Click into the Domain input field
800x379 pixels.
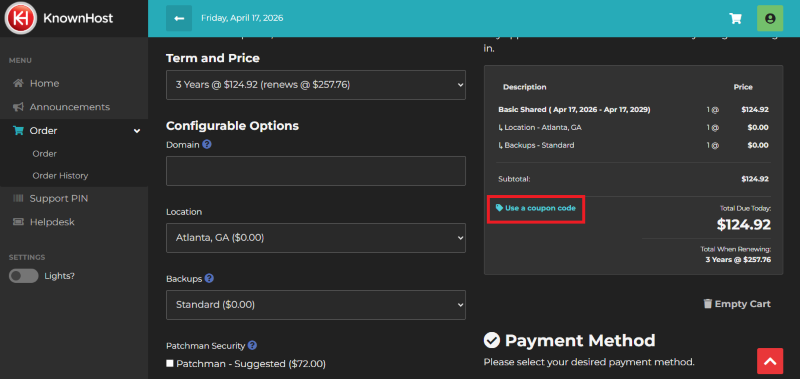pos(316,171)
